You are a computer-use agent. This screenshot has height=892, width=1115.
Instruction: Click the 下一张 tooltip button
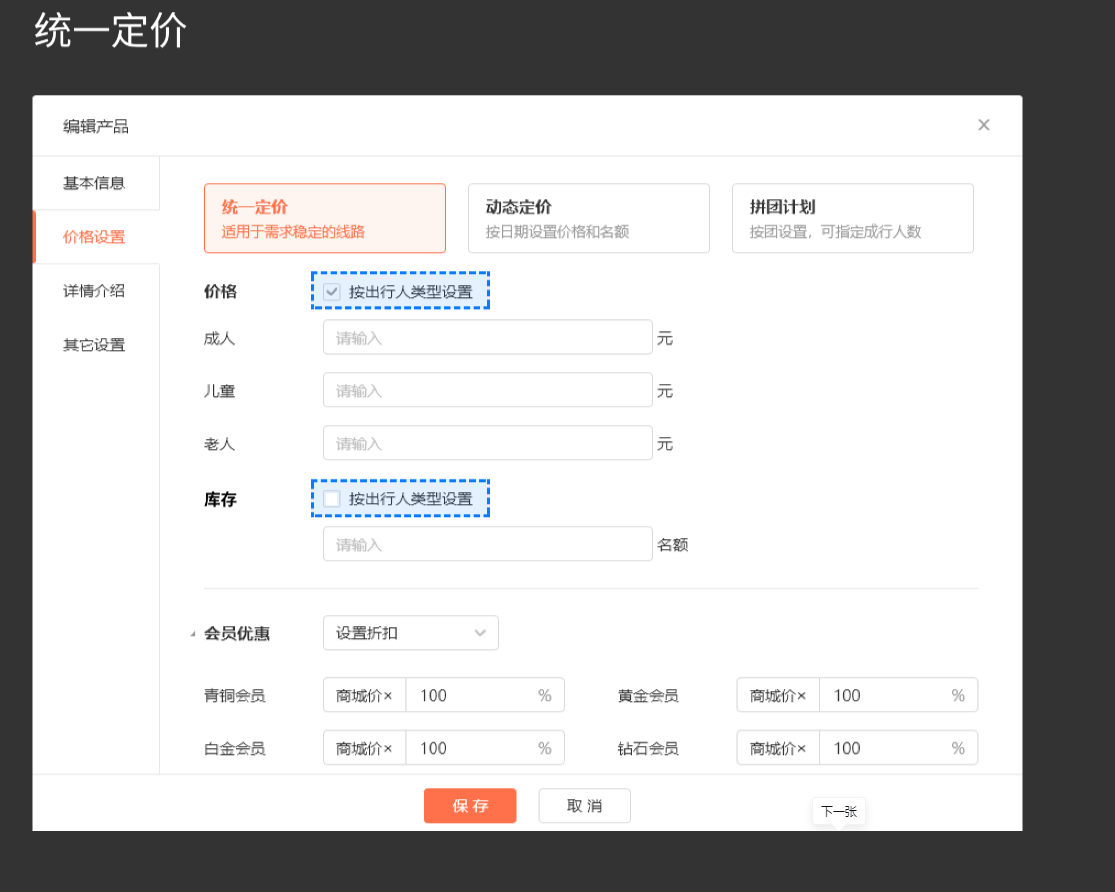pos(839,811)
